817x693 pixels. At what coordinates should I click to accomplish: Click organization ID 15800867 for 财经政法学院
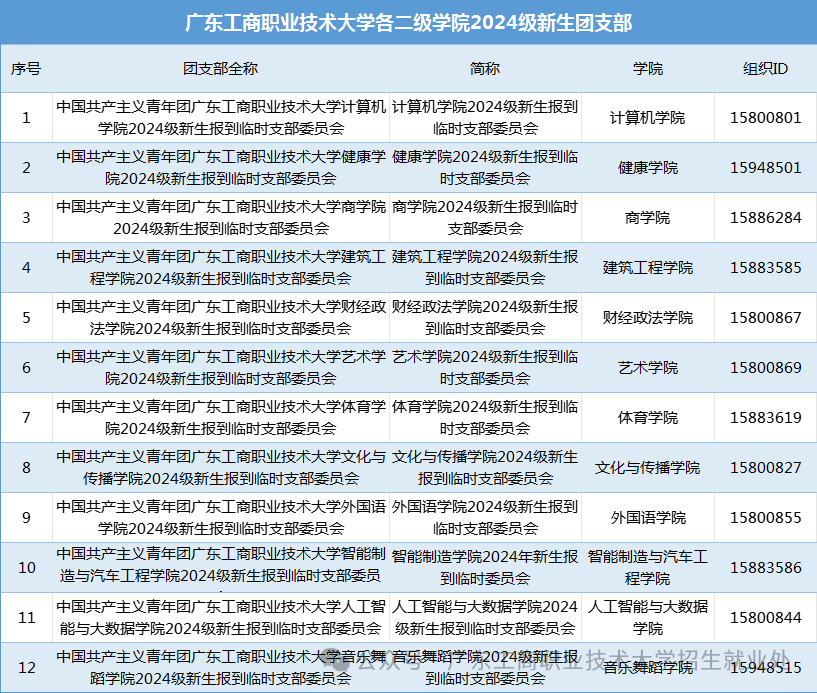coord(764,317)
